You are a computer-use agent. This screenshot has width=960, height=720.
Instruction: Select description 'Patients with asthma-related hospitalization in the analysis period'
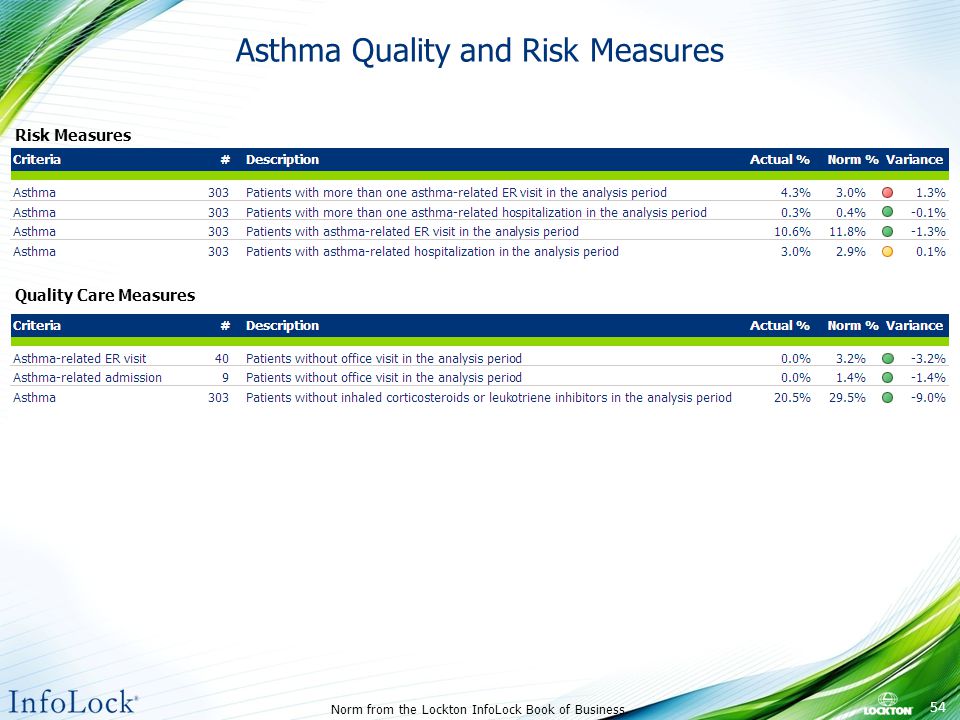(x=432, y=252)
